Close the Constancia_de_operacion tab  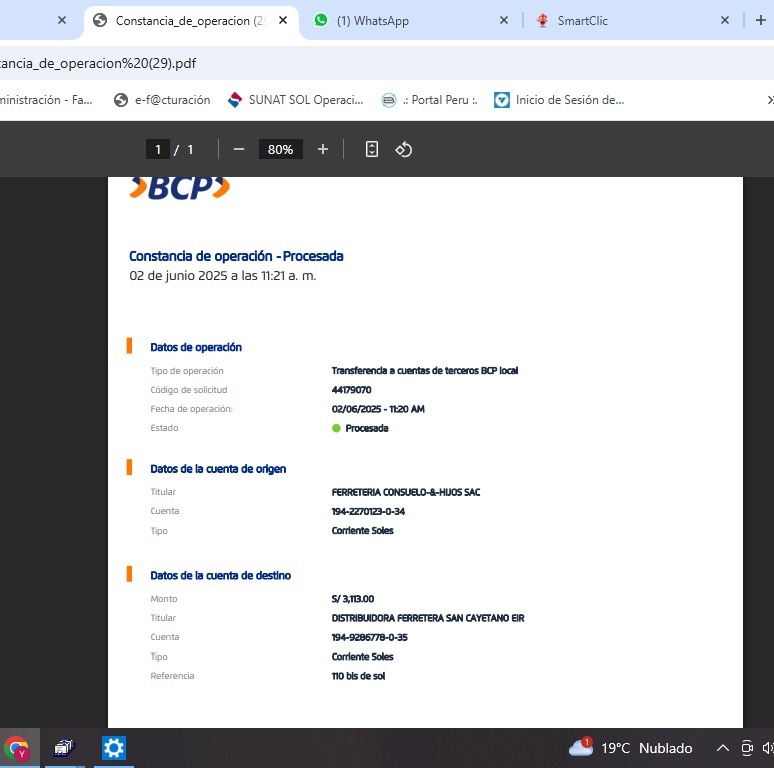285,20
